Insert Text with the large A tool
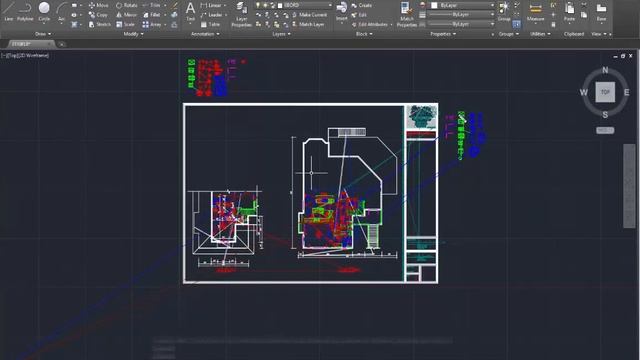This screenshot has width=640, height=360. (x=190, y=11)
